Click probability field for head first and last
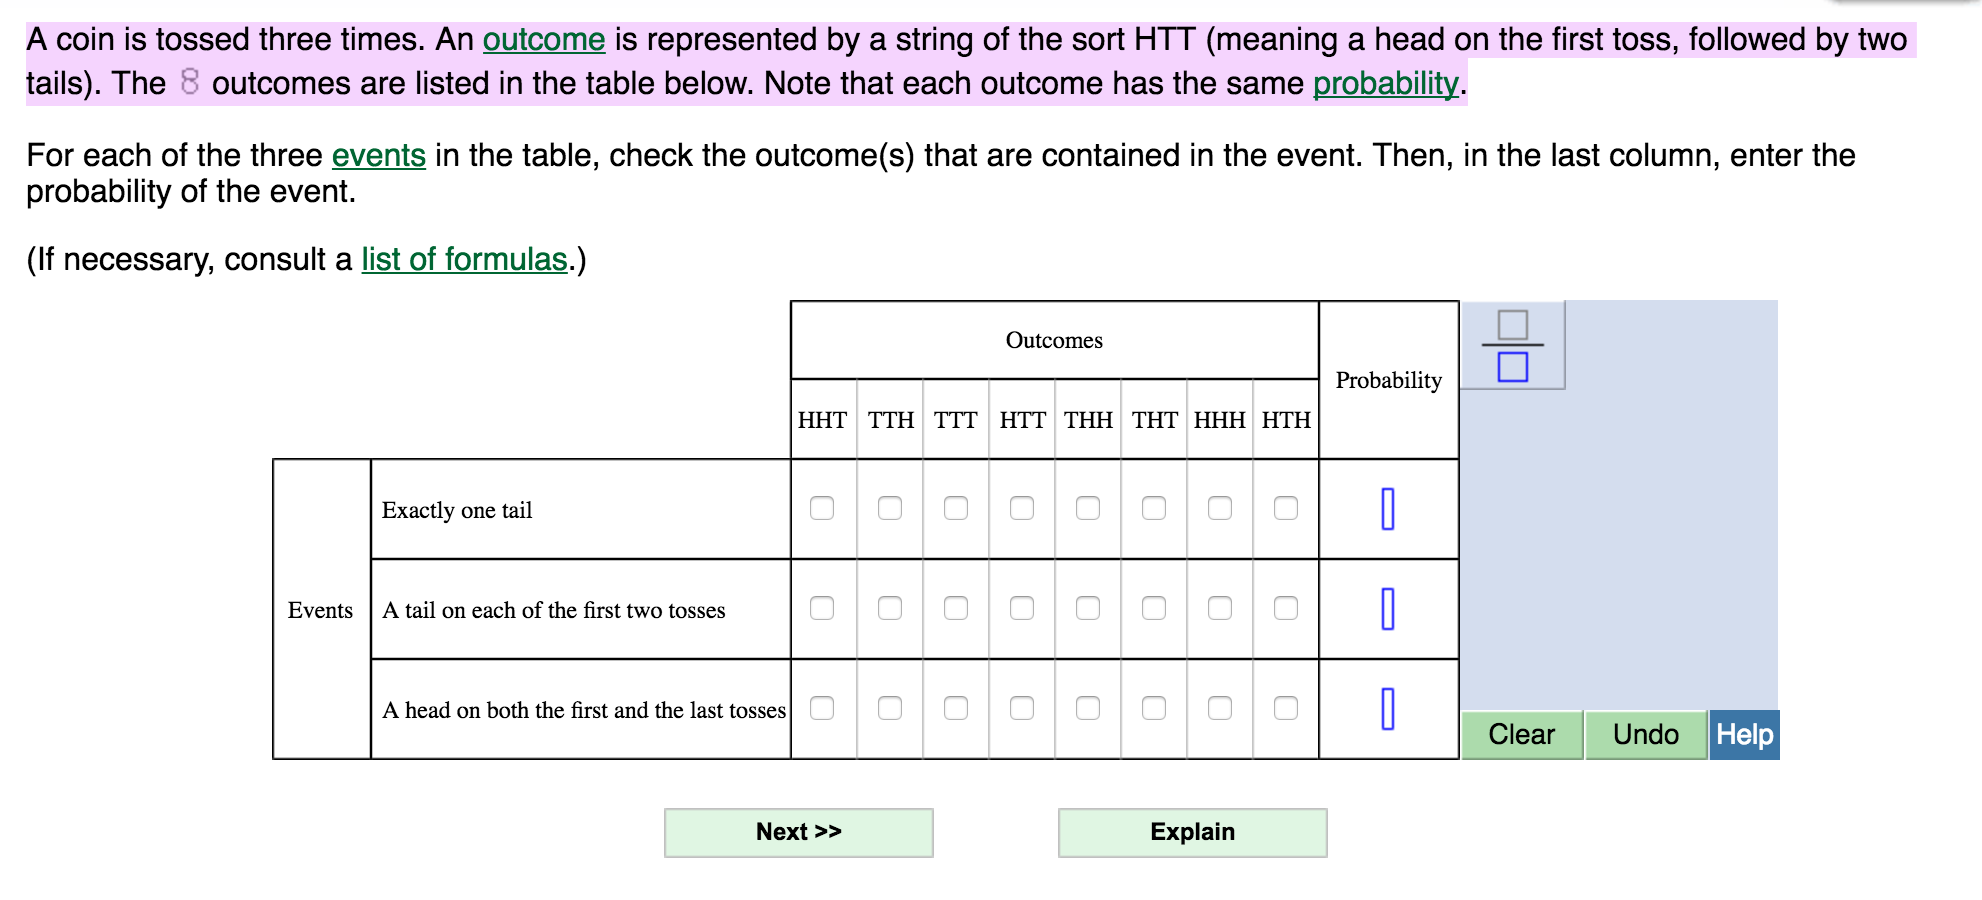The image size is (1982, 900). [x=1388, y=708]
